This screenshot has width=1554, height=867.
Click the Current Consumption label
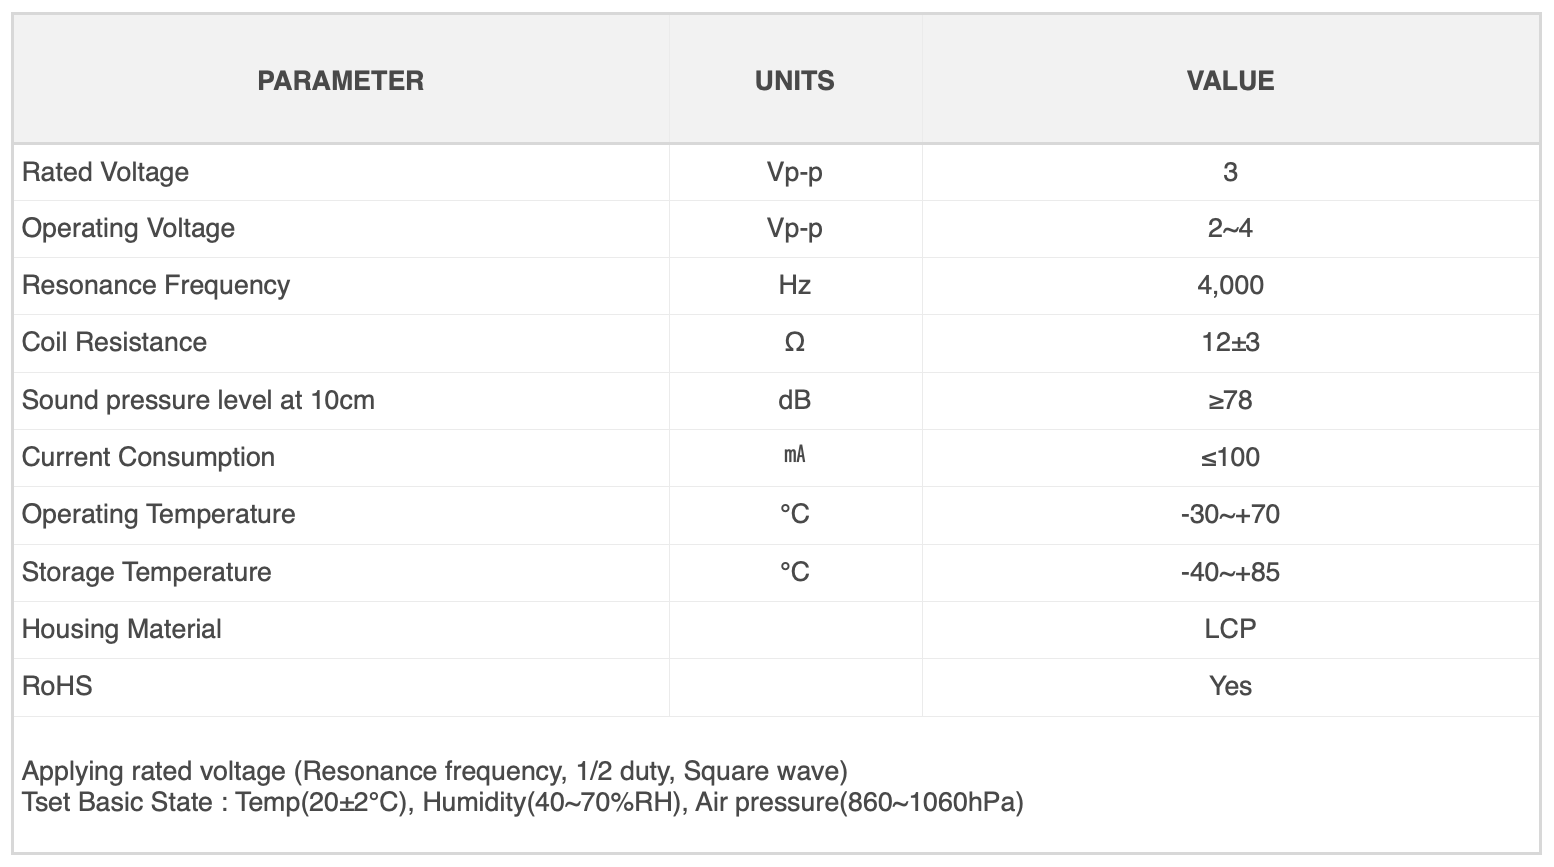coord(148,457)
